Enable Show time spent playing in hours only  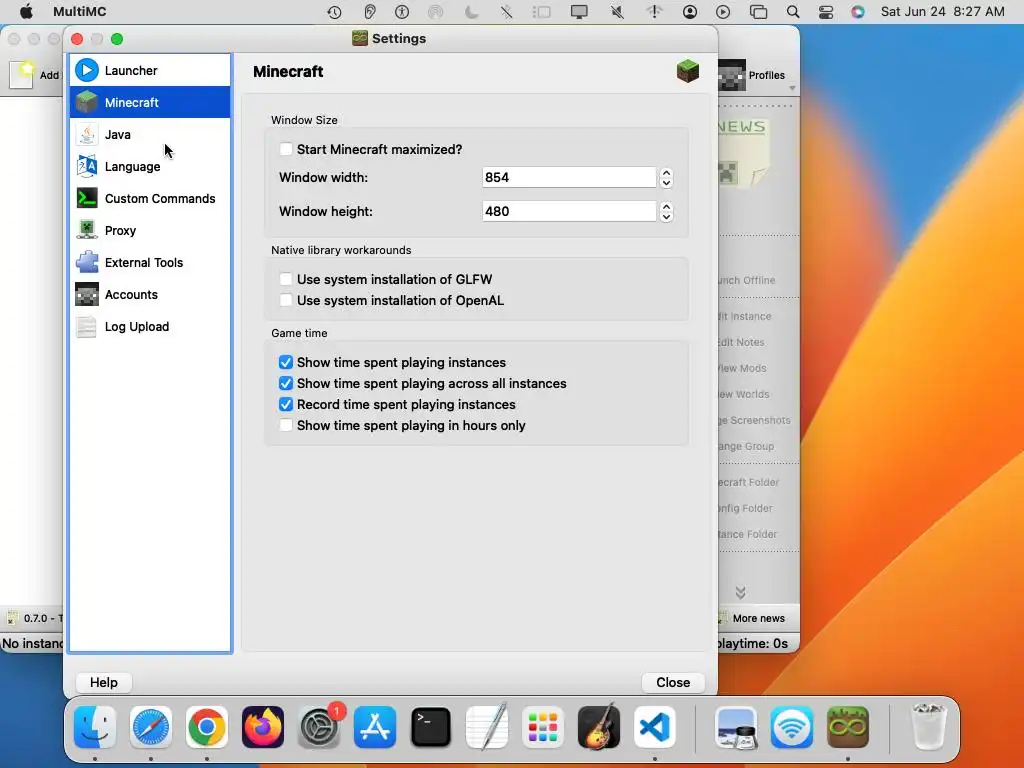click(285, 425)
